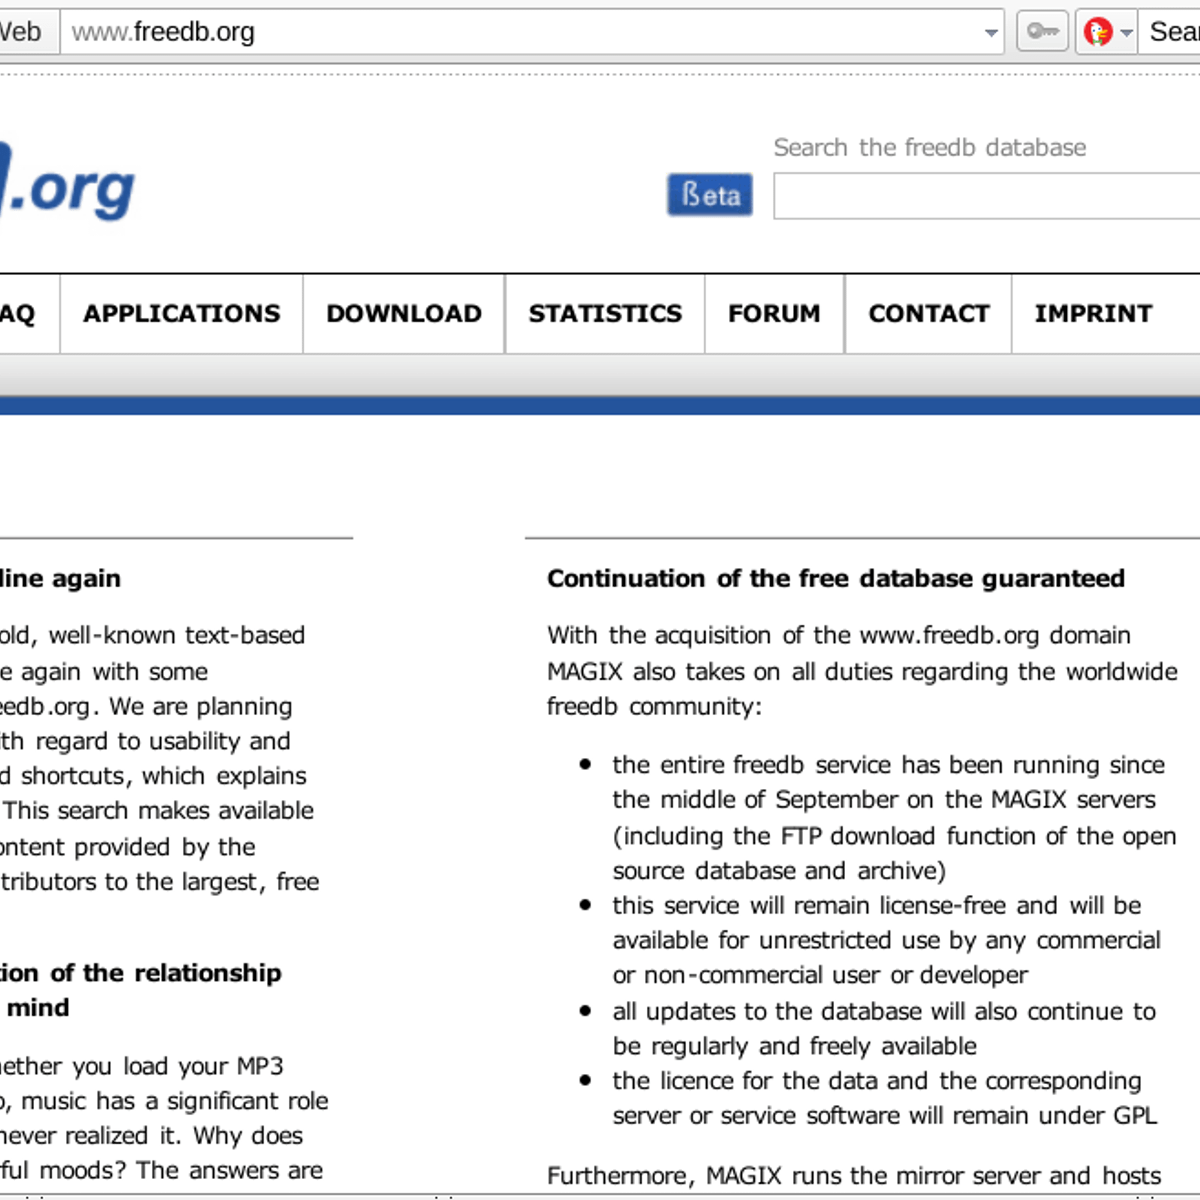The image size is (1200, 1200).
Task: Visit the FORUM section
Action: pyautogui.click(x=774, y=313)
